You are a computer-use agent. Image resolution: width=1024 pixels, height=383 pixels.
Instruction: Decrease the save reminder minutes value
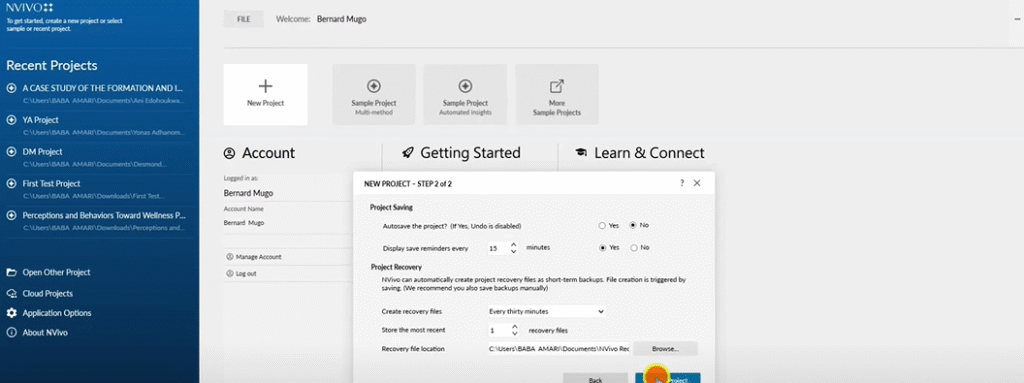pyautogui.click(x=514, y=252)
